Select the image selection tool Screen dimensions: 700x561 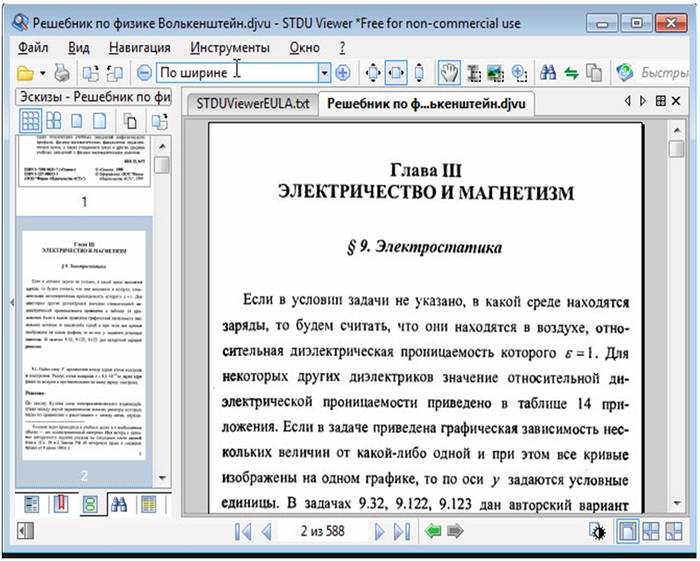[x=496, y=73]
